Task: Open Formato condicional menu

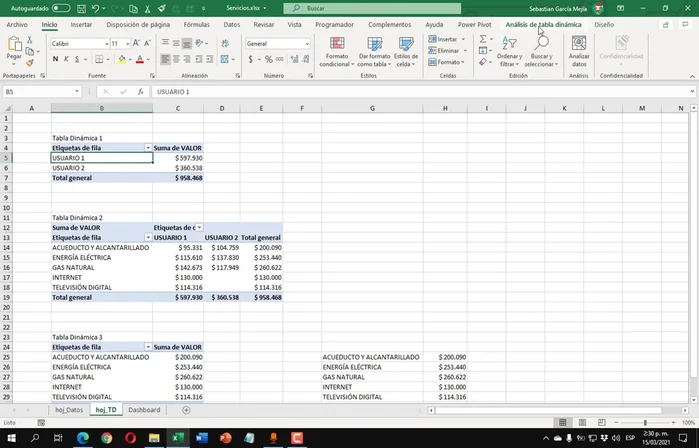Action: [337, 52]
